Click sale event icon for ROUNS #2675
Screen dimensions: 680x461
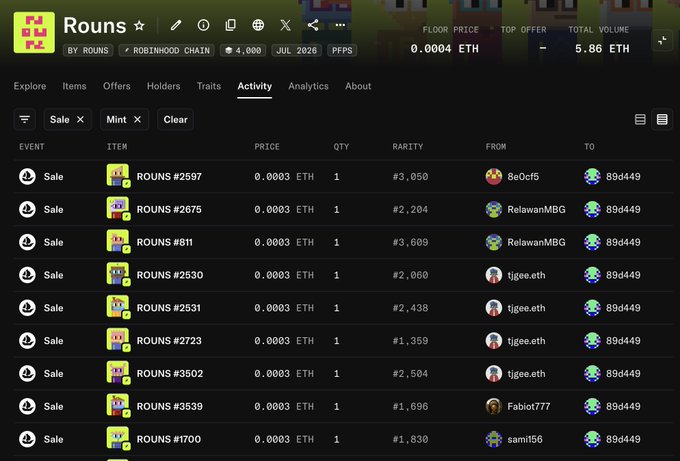[27, 209]
